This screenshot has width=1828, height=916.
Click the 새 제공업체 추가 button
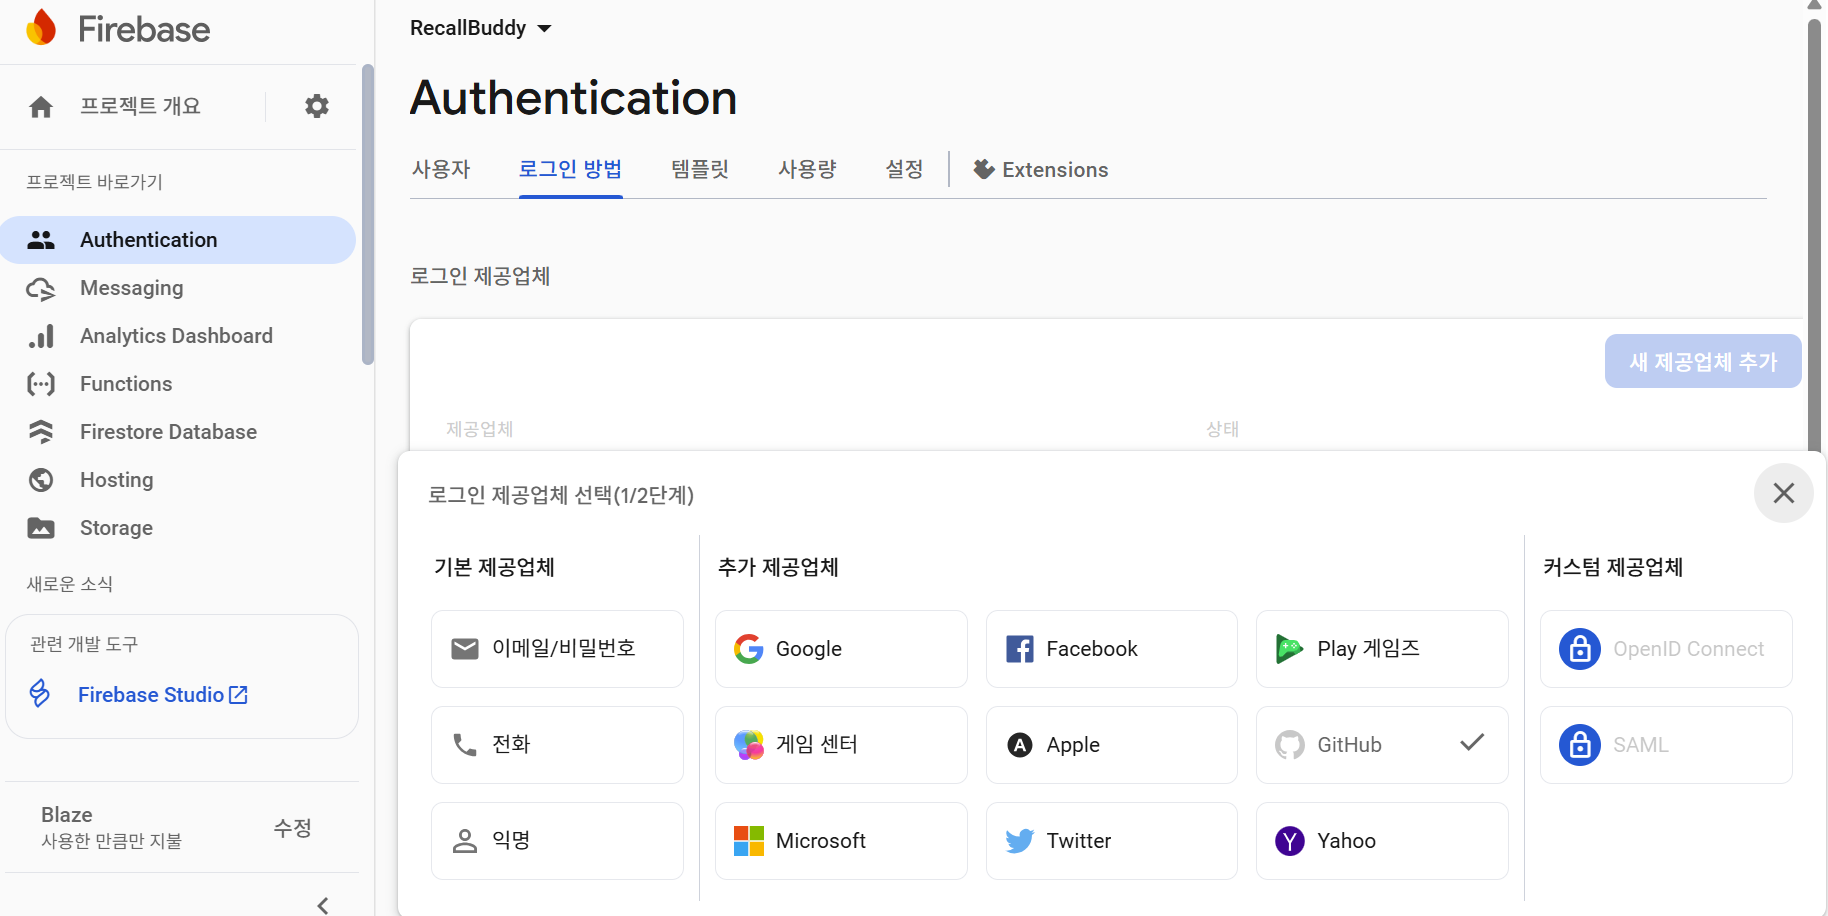click(x=1703, y=361)
